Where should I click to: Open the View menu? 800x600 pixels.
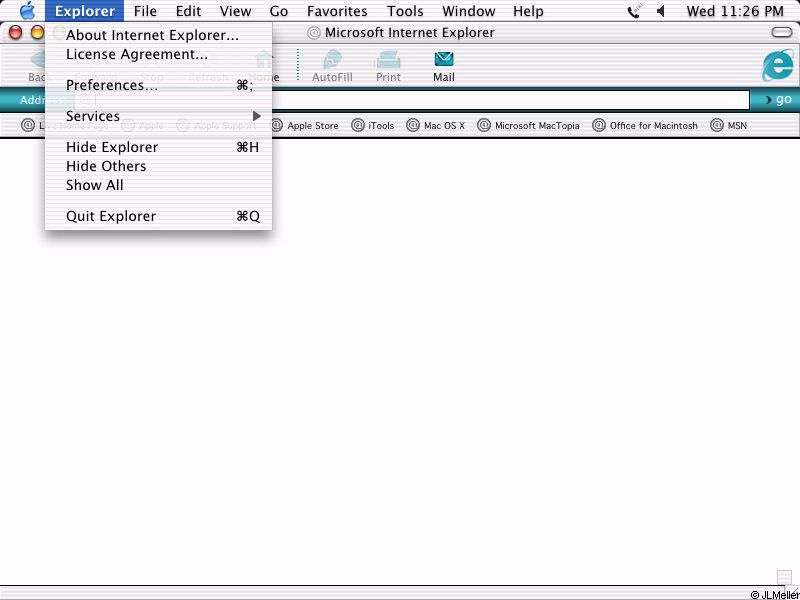coord(235,11)
